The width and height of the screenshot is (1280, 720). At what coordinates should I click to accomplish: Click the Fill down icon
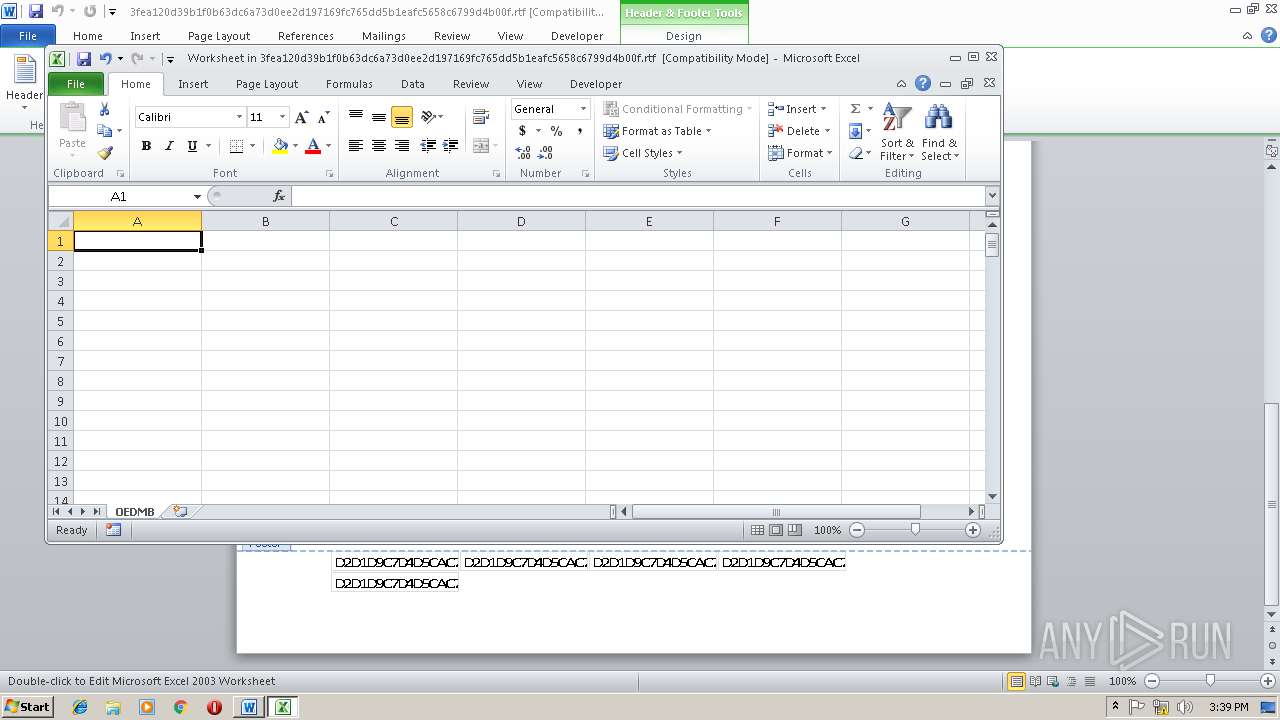click(855, 131)
